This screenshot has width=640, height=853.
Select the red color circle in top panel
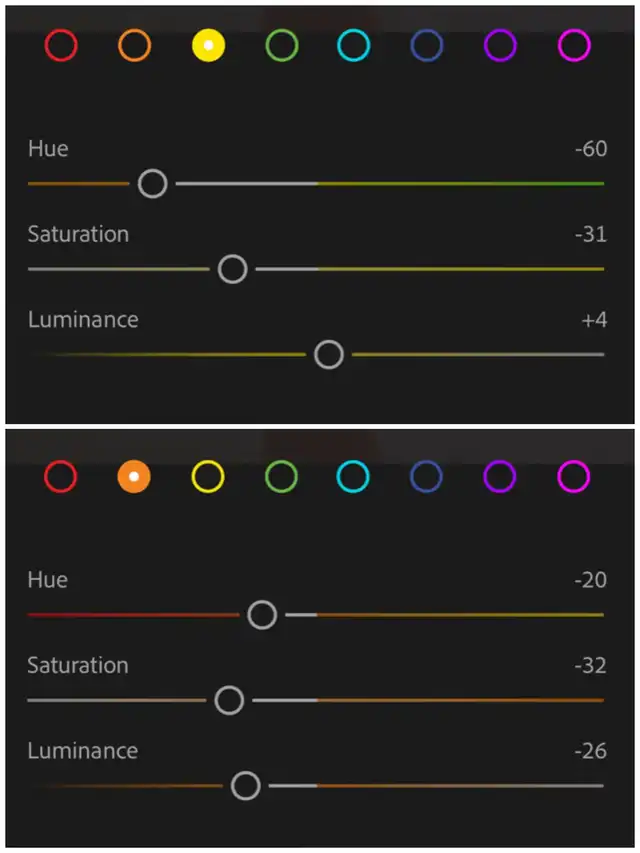61,45
